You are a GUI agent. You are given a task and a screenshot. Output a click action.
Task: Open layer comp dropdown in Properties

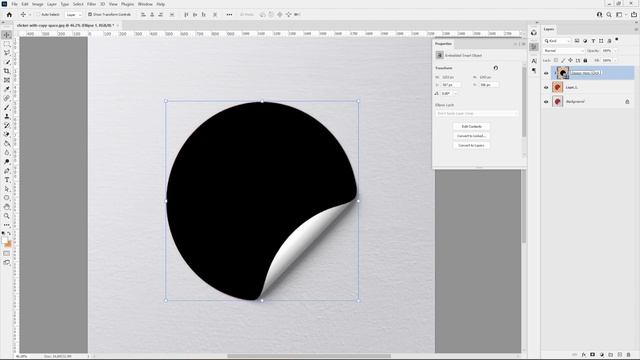coord(477,113)
